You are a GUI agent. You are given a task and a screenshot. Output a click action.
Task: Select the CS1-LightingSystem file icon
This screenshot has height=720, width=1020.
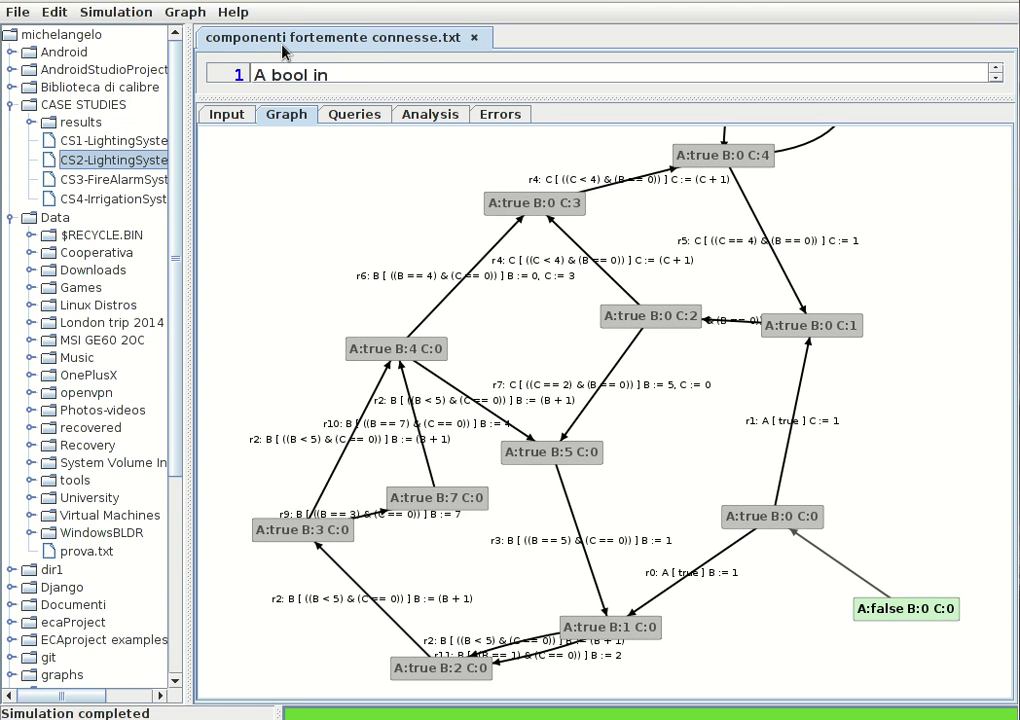[x=49, y=140]
